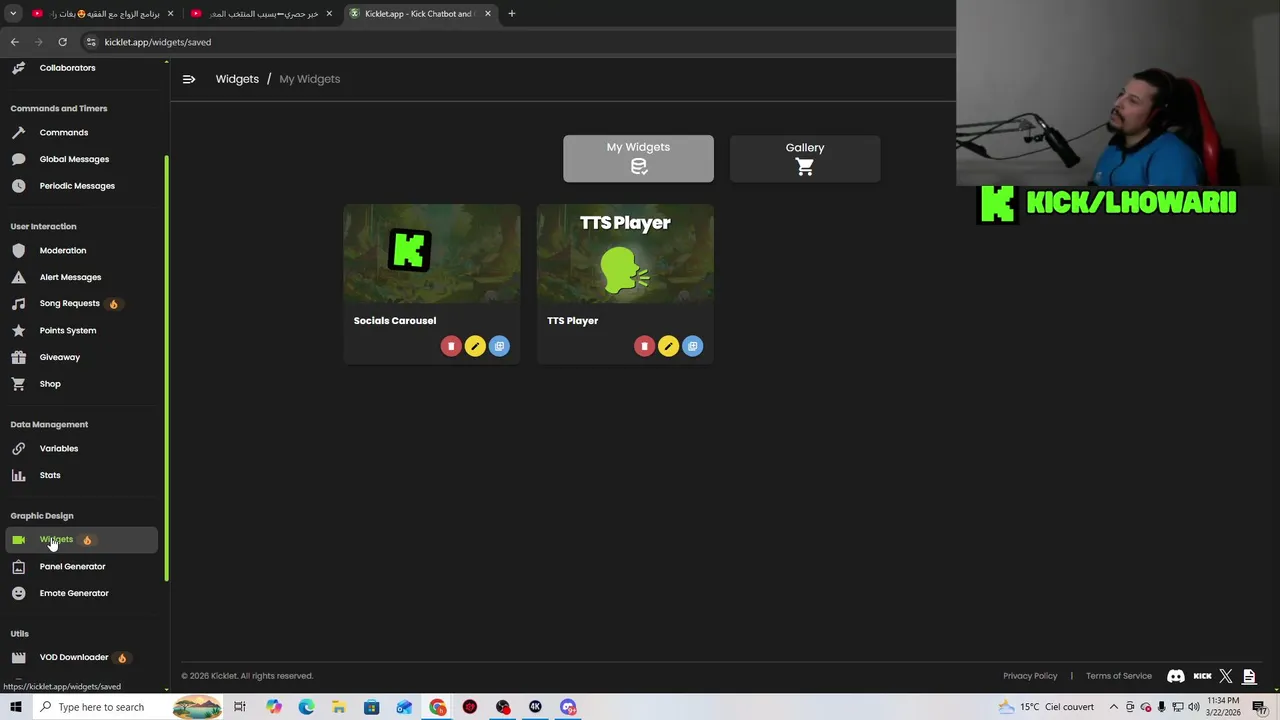Screen dimensions: 1280x720
Task: Go to Widgets breadcrumb
Action: (237, 79)
